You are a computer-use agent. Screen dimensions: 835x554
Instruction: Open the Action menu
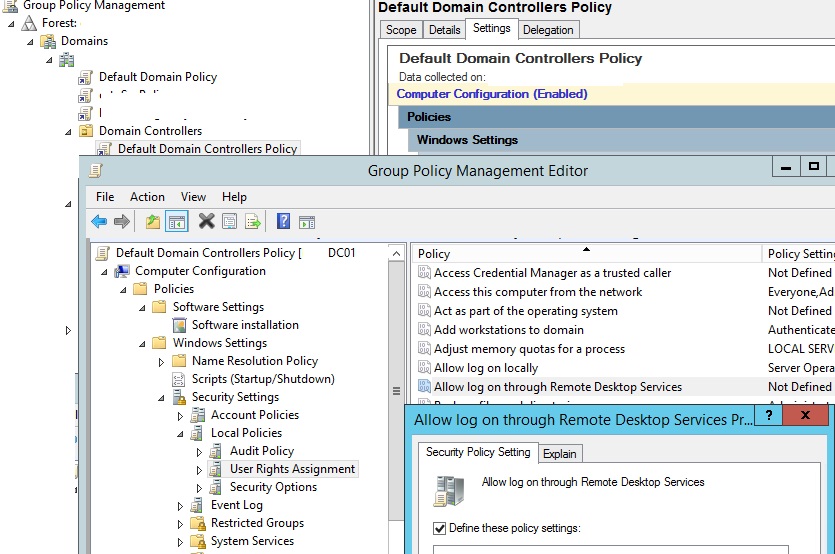[147, 197]
